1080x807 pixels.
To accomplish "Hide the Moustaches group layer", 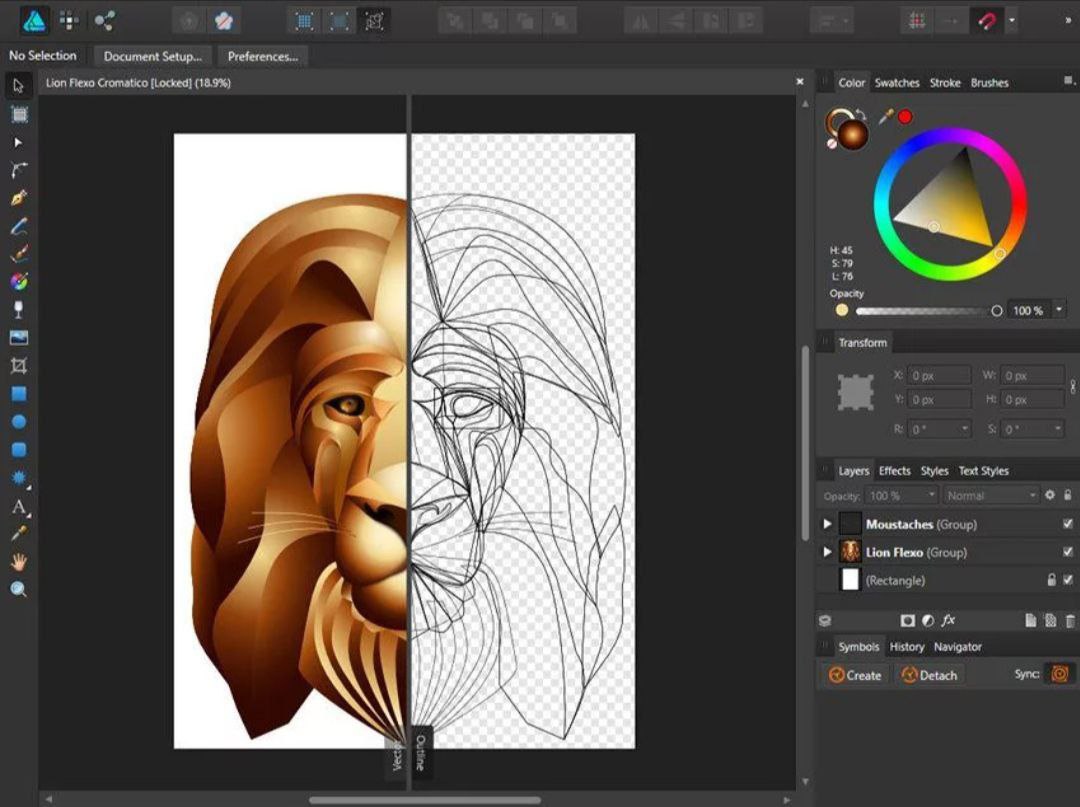I will pyautogui.click(x=1067, y=524).
